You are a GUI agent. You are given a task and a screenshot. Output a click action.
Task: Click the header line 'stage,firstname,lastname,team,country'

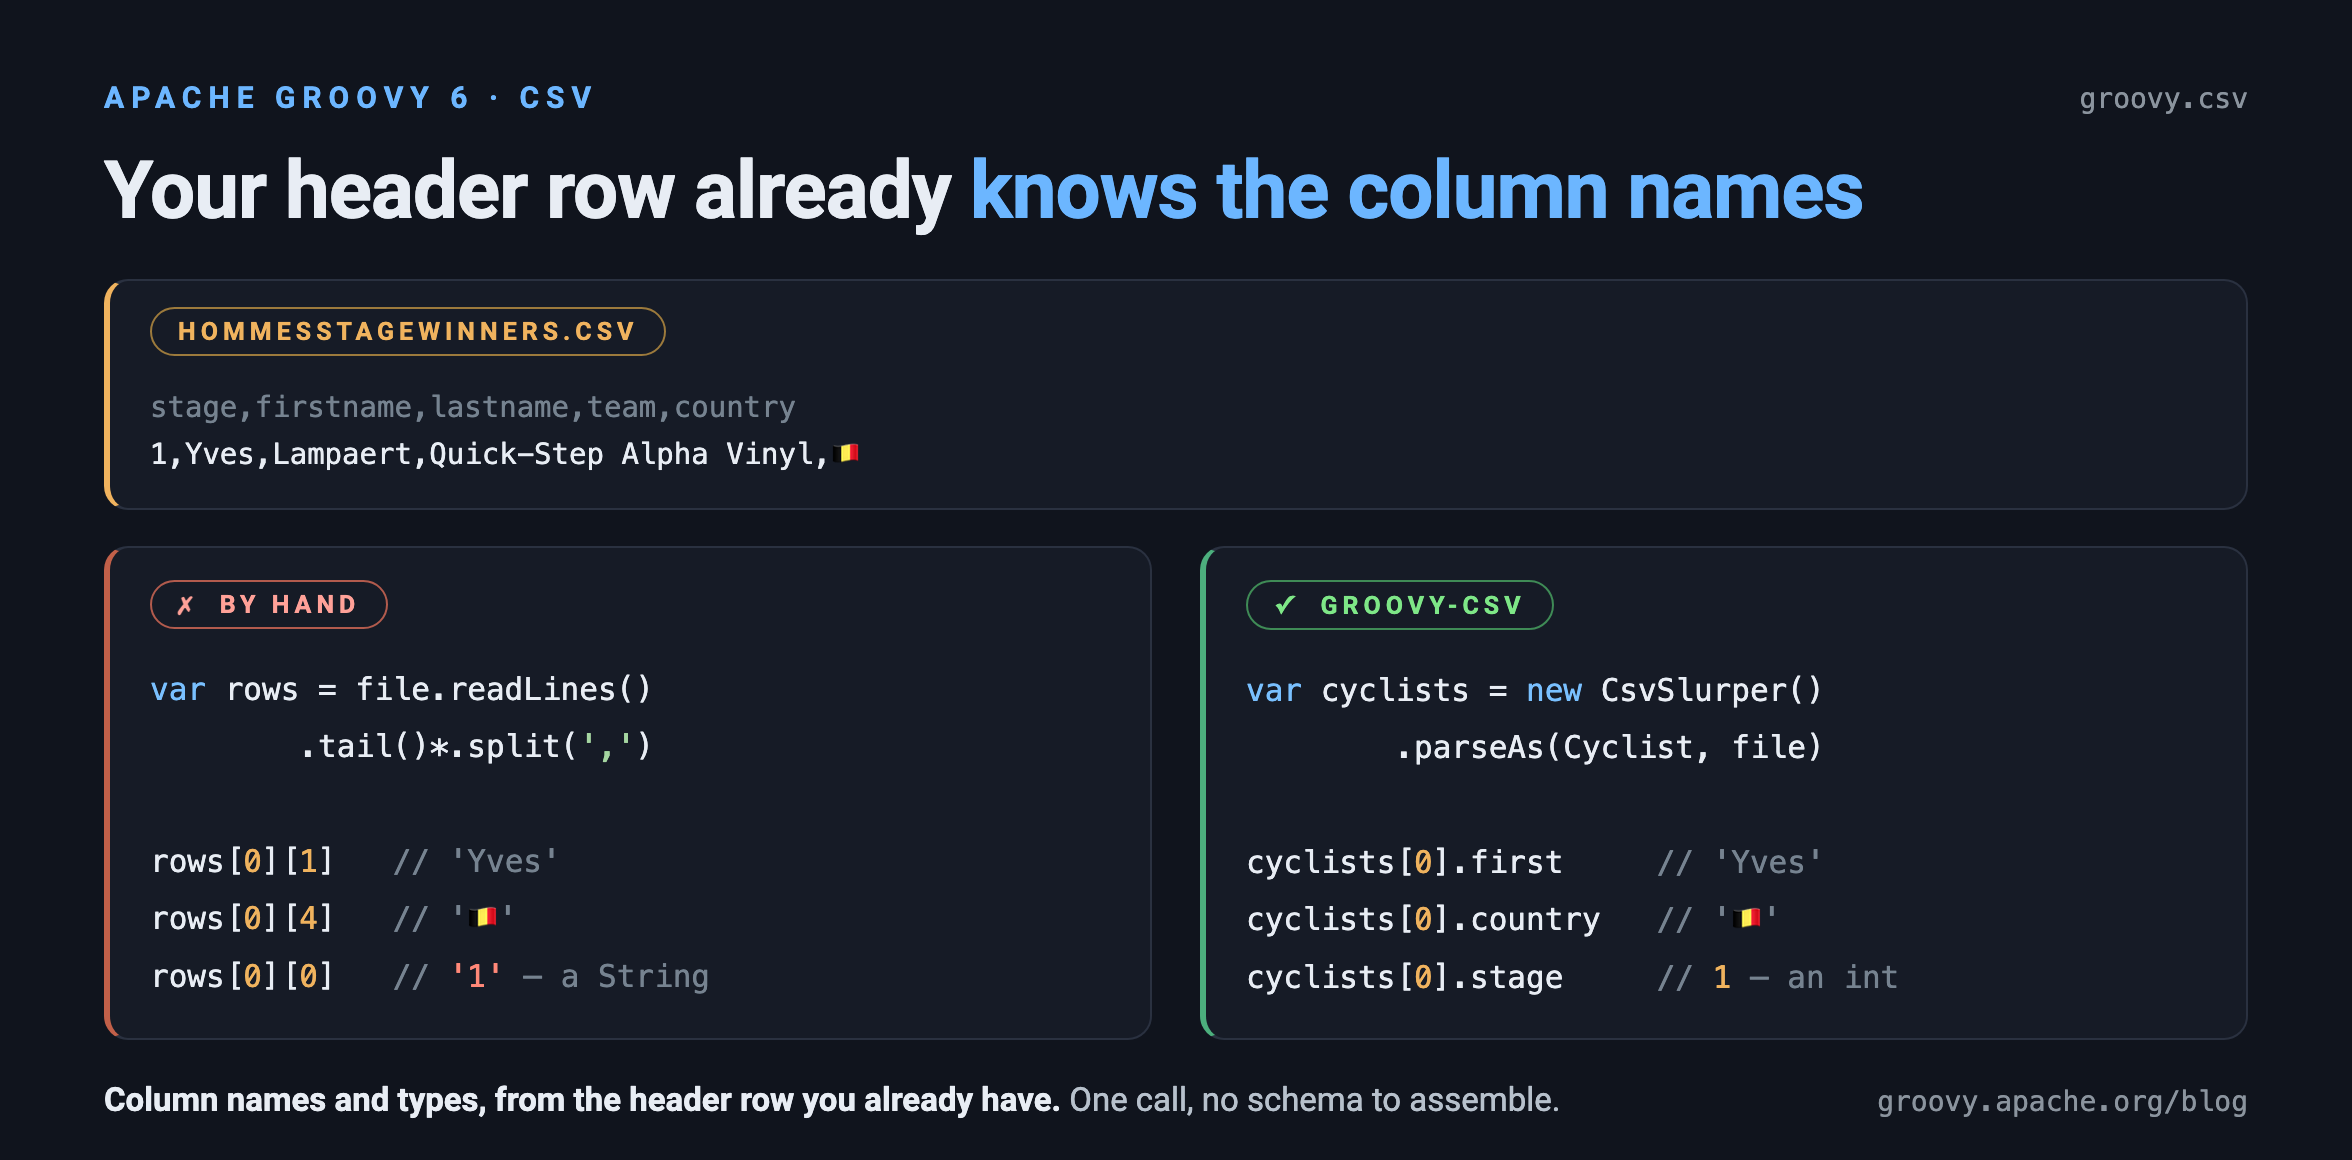tap(473, 407)
